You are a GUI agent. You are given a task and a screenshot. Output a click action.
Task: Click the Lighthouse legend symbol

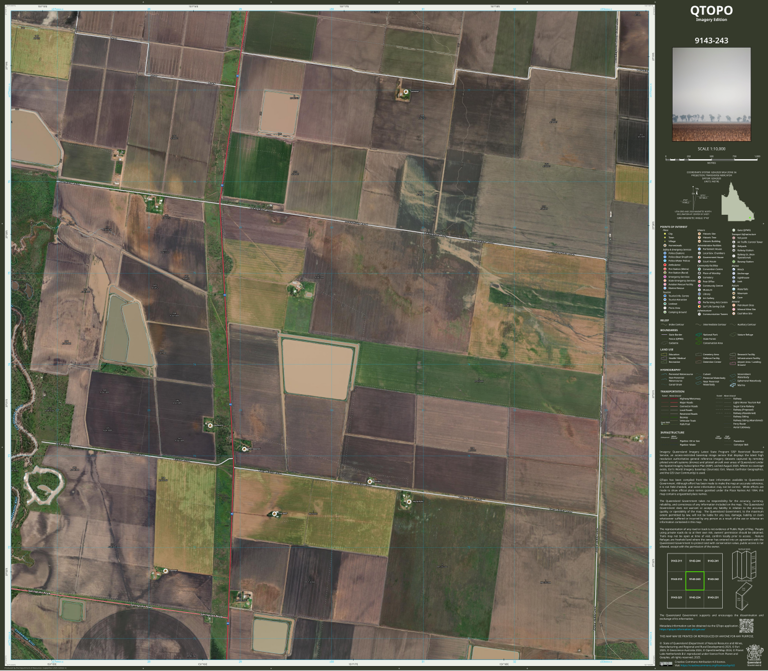(x=734, y=278)
